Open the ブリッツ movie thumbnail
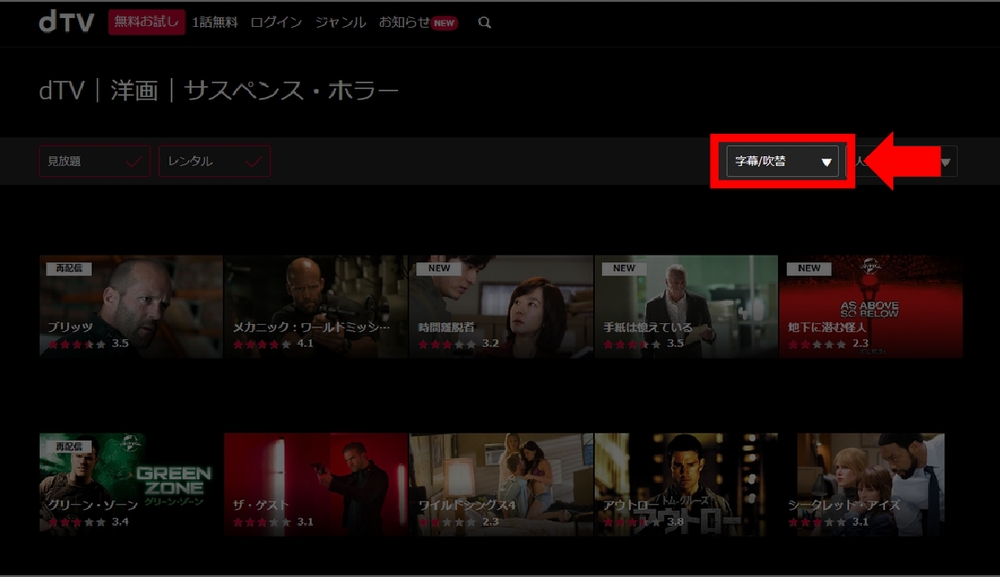Screen dimensions: 1000x577 [x=131, y=307]
